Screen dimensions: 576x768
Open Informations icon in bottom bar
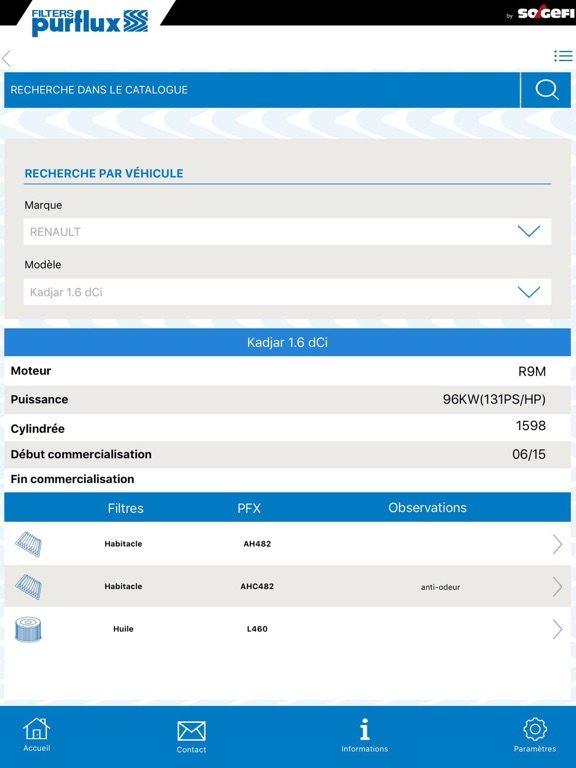tap(364, 735)
